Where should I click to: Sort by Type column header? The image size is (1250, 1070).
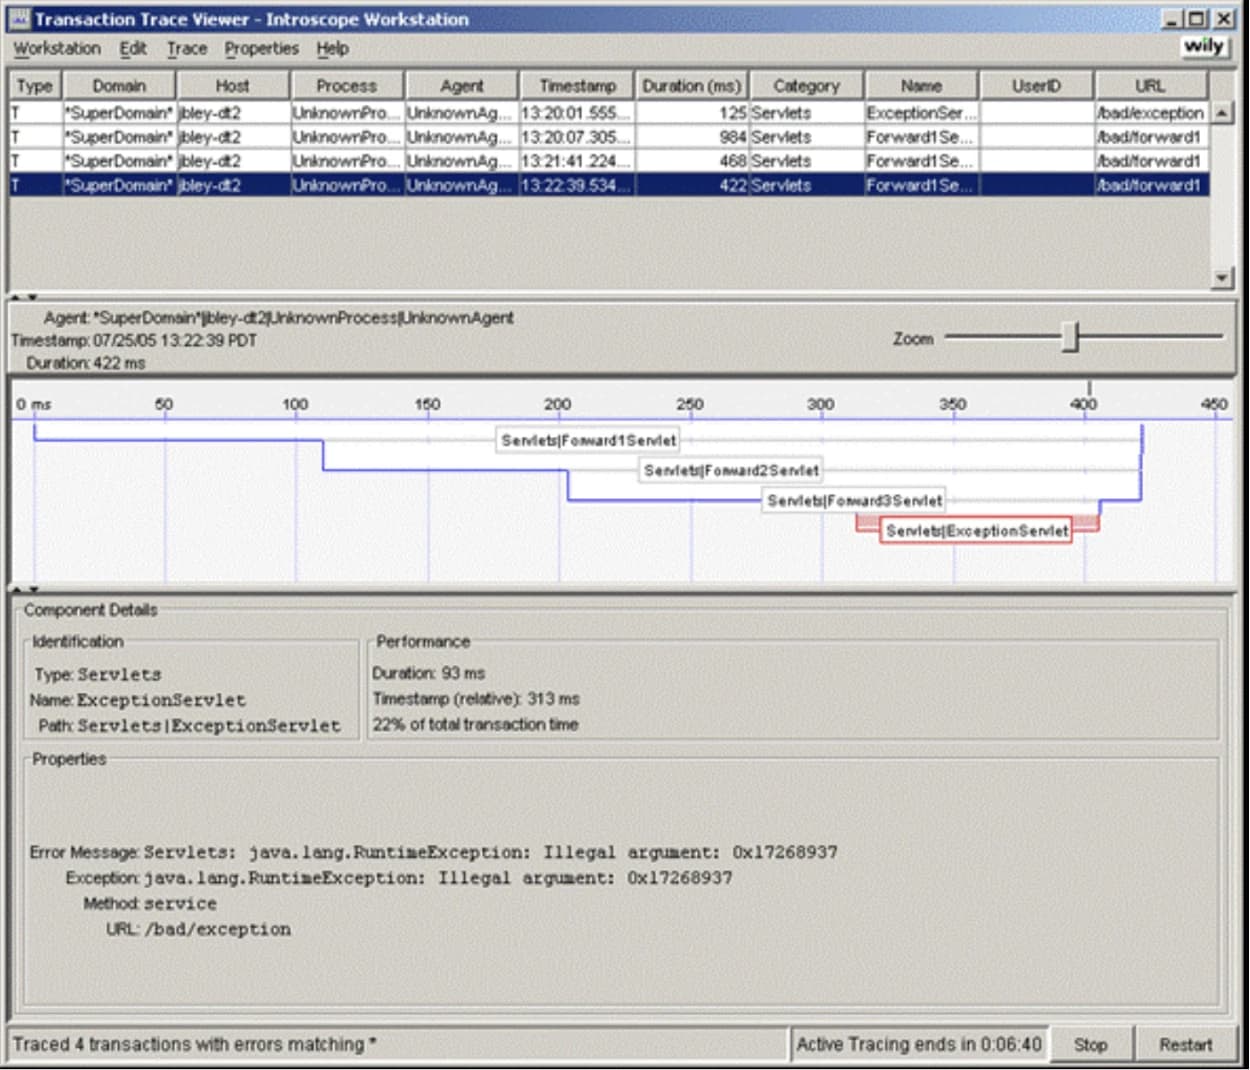(x=34, y=86)
